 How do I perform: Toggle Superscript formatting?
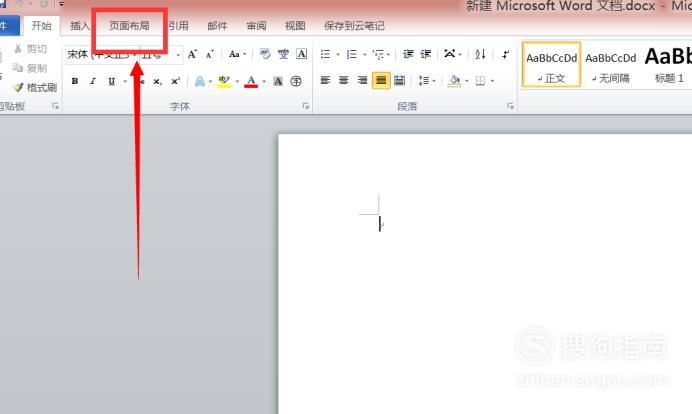(176, 81)
